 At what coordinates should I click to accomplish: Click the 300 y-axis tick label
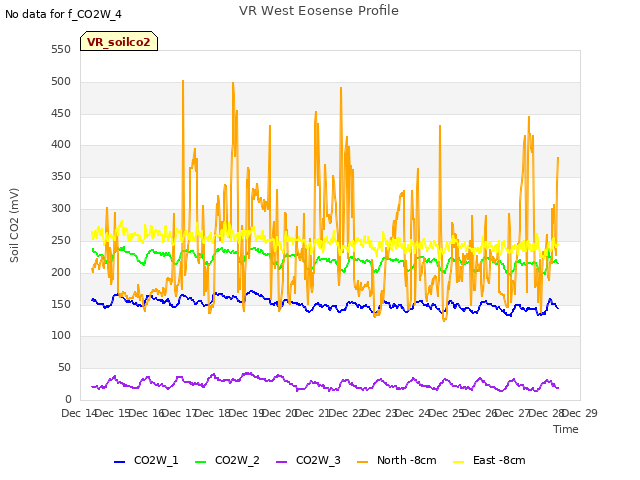pyautogui.click(x=61, y=208)
